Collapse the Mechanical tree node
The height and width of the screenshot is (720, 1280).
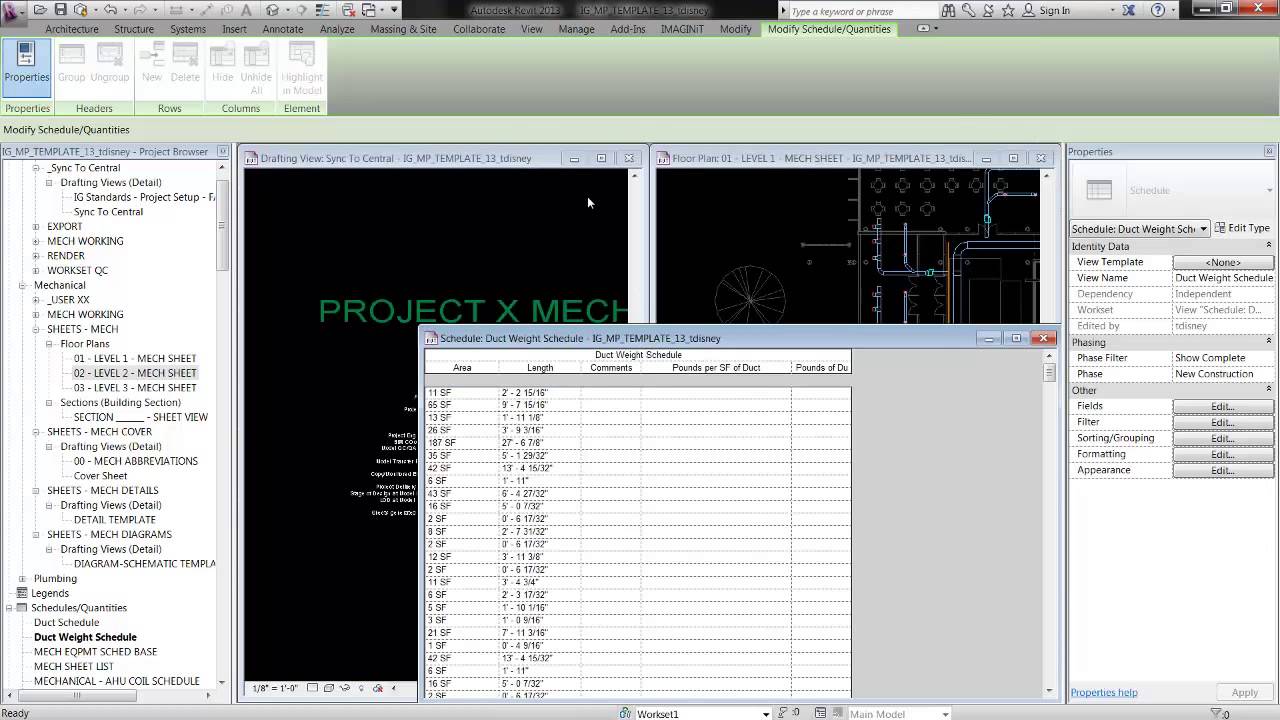(22, 285)
